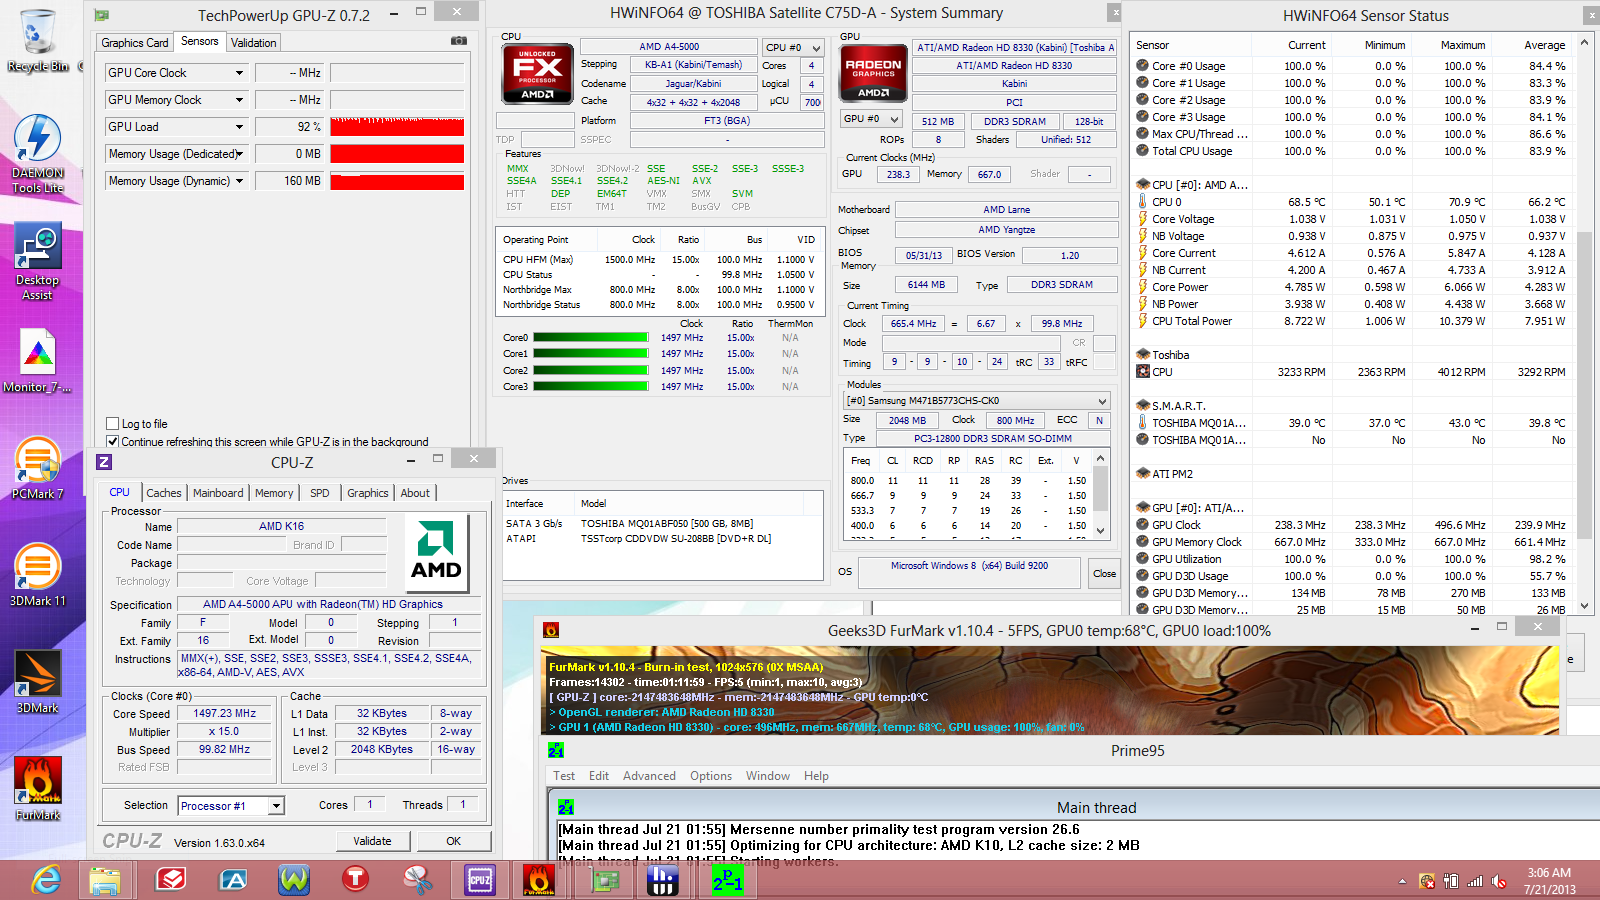Open the About tab in CPU-Z
The height and width of the screenshot is (900, 1600).
[x=415, y=493]
